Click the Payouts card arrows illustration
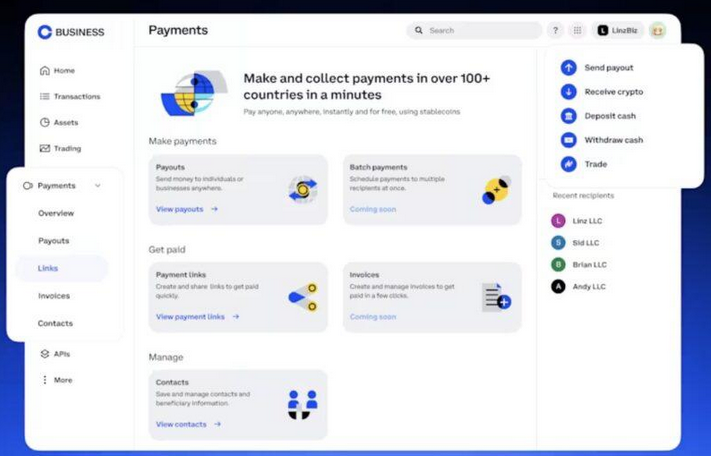Image resolution: width=711 pixels, height=456 pixels. click(x=303, y=189)
